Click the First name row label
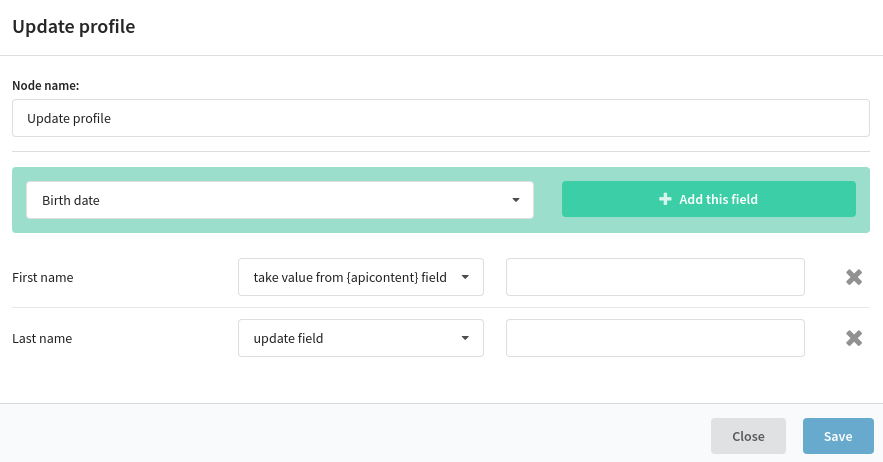The height and width of the screenshot is (462, 883). 43,277
